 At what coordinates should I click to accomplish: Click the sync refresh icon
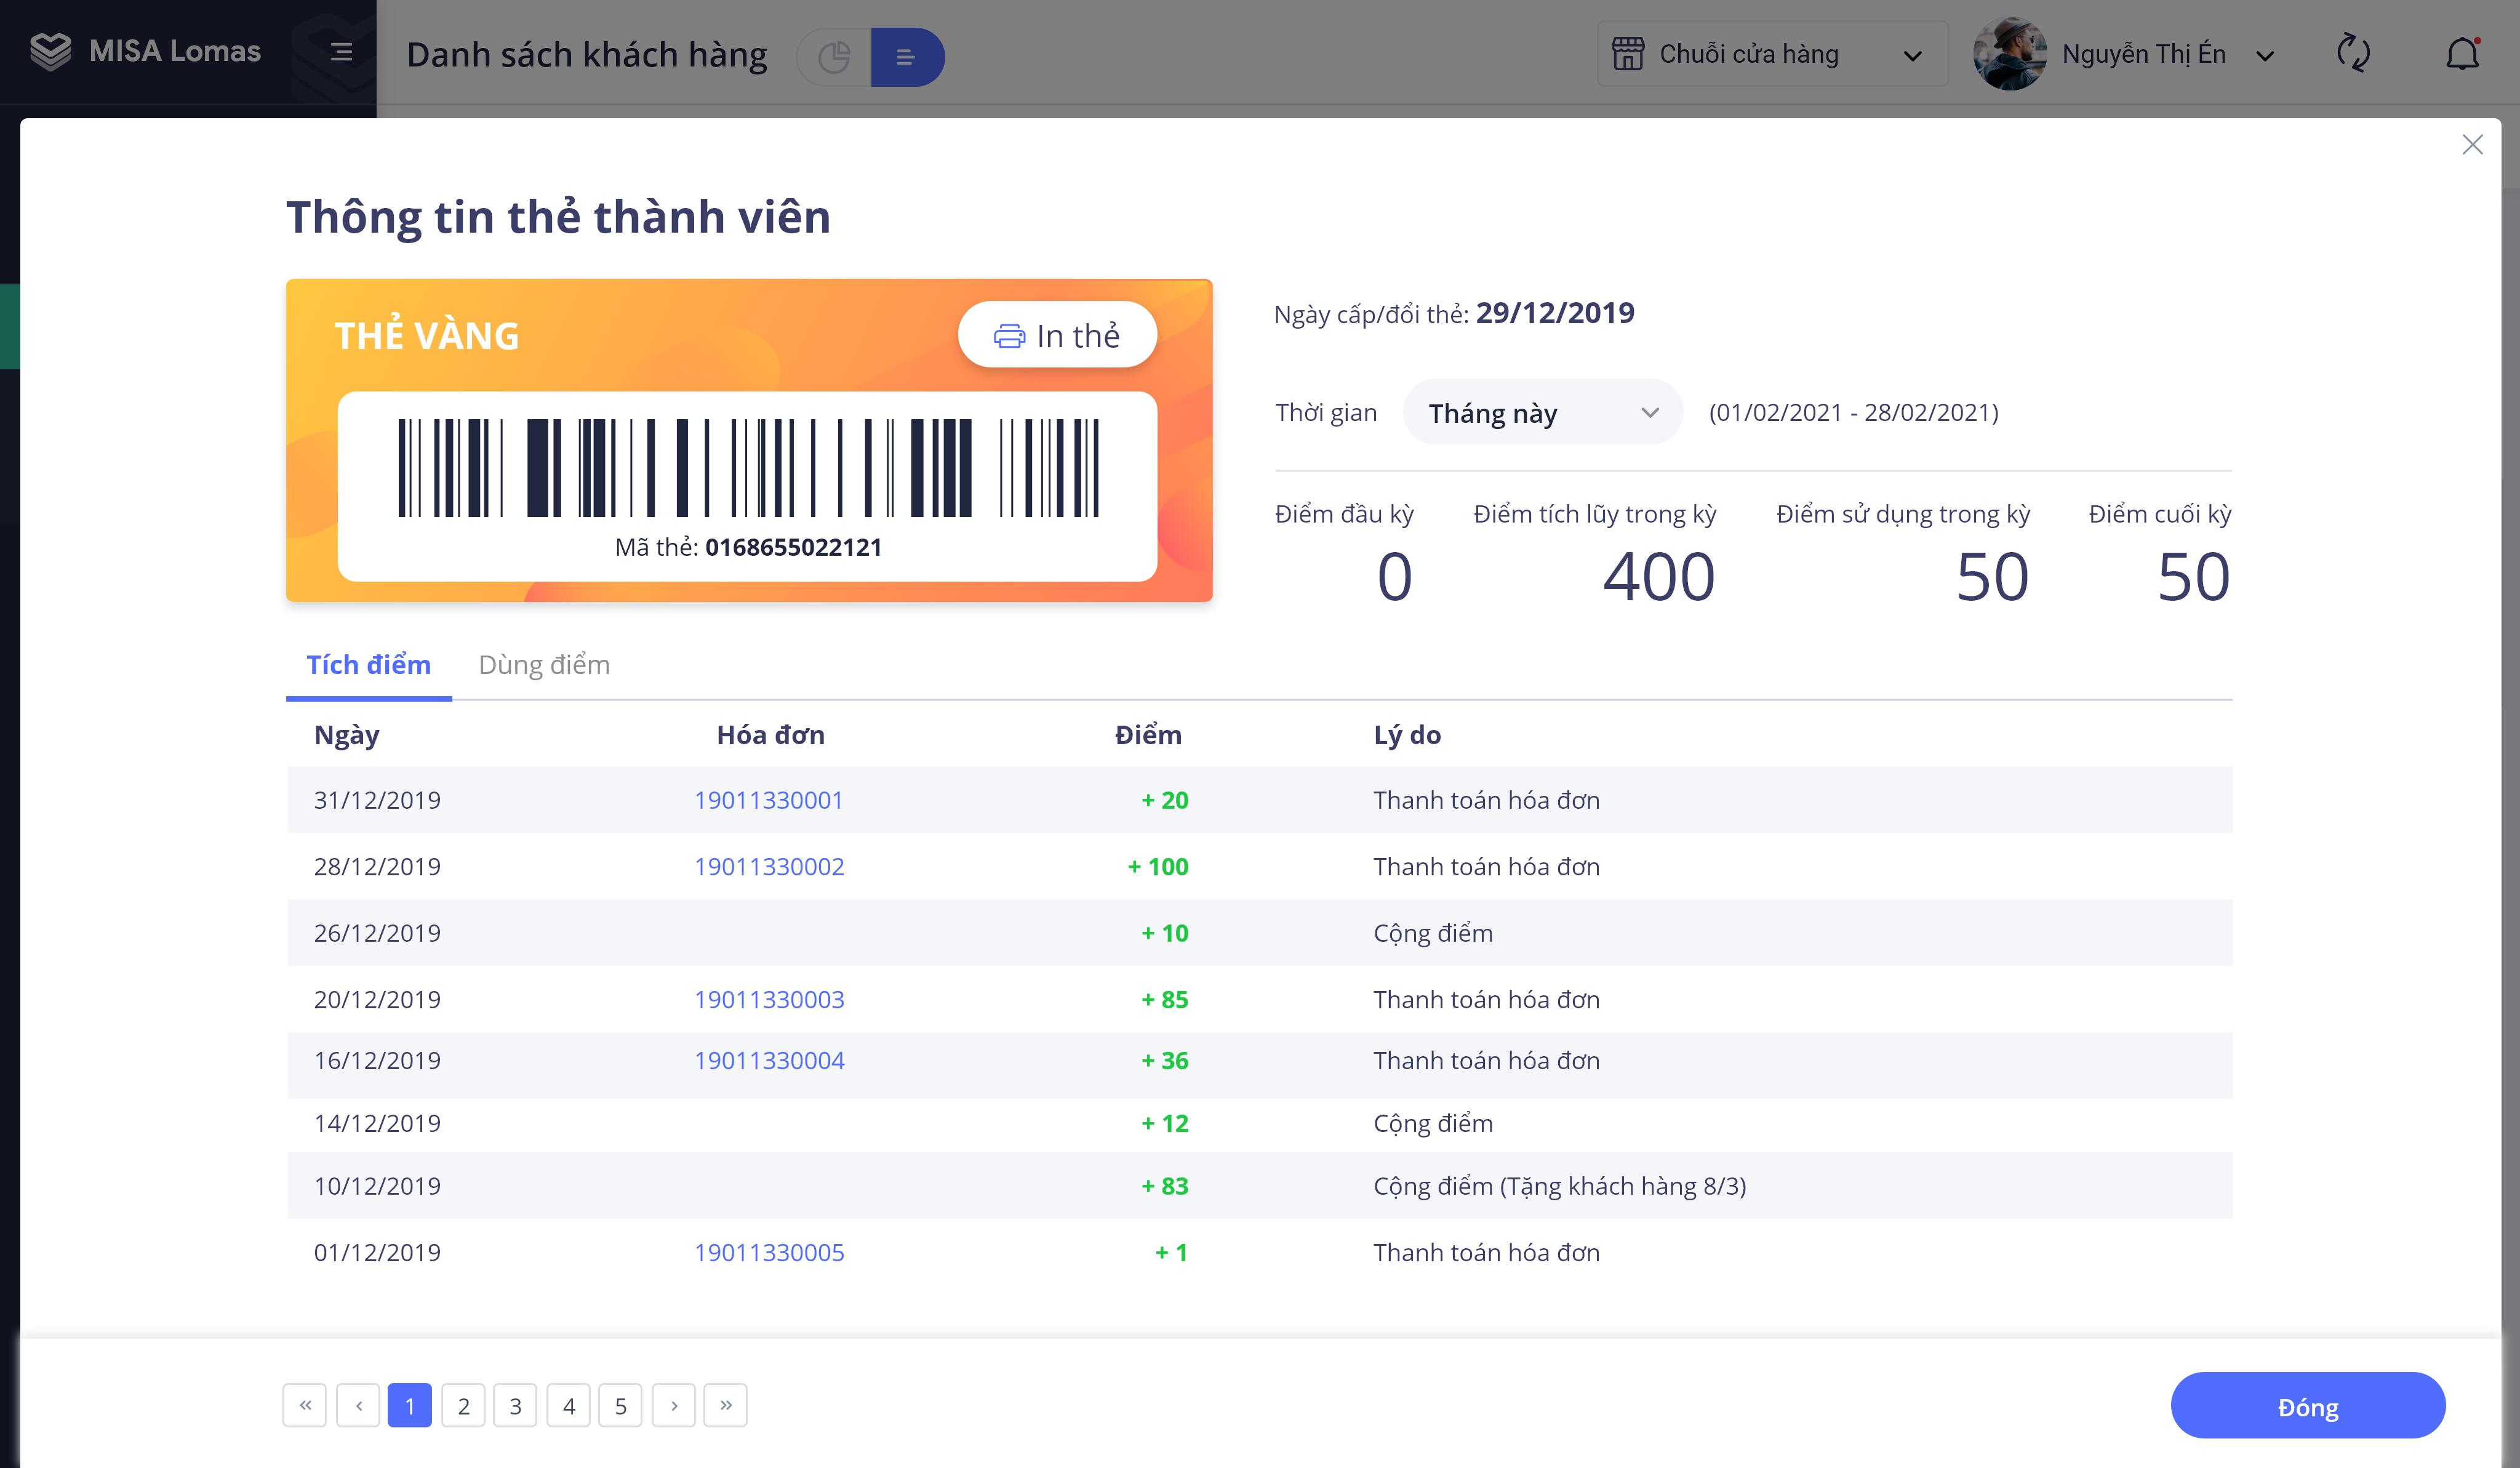click(x=2354, y=53)
